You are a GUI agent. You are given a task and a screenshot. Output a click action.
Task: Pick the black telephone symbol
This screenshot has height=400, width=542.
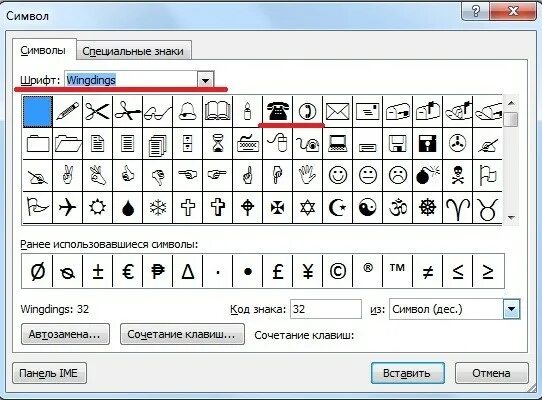pos(278,112)
